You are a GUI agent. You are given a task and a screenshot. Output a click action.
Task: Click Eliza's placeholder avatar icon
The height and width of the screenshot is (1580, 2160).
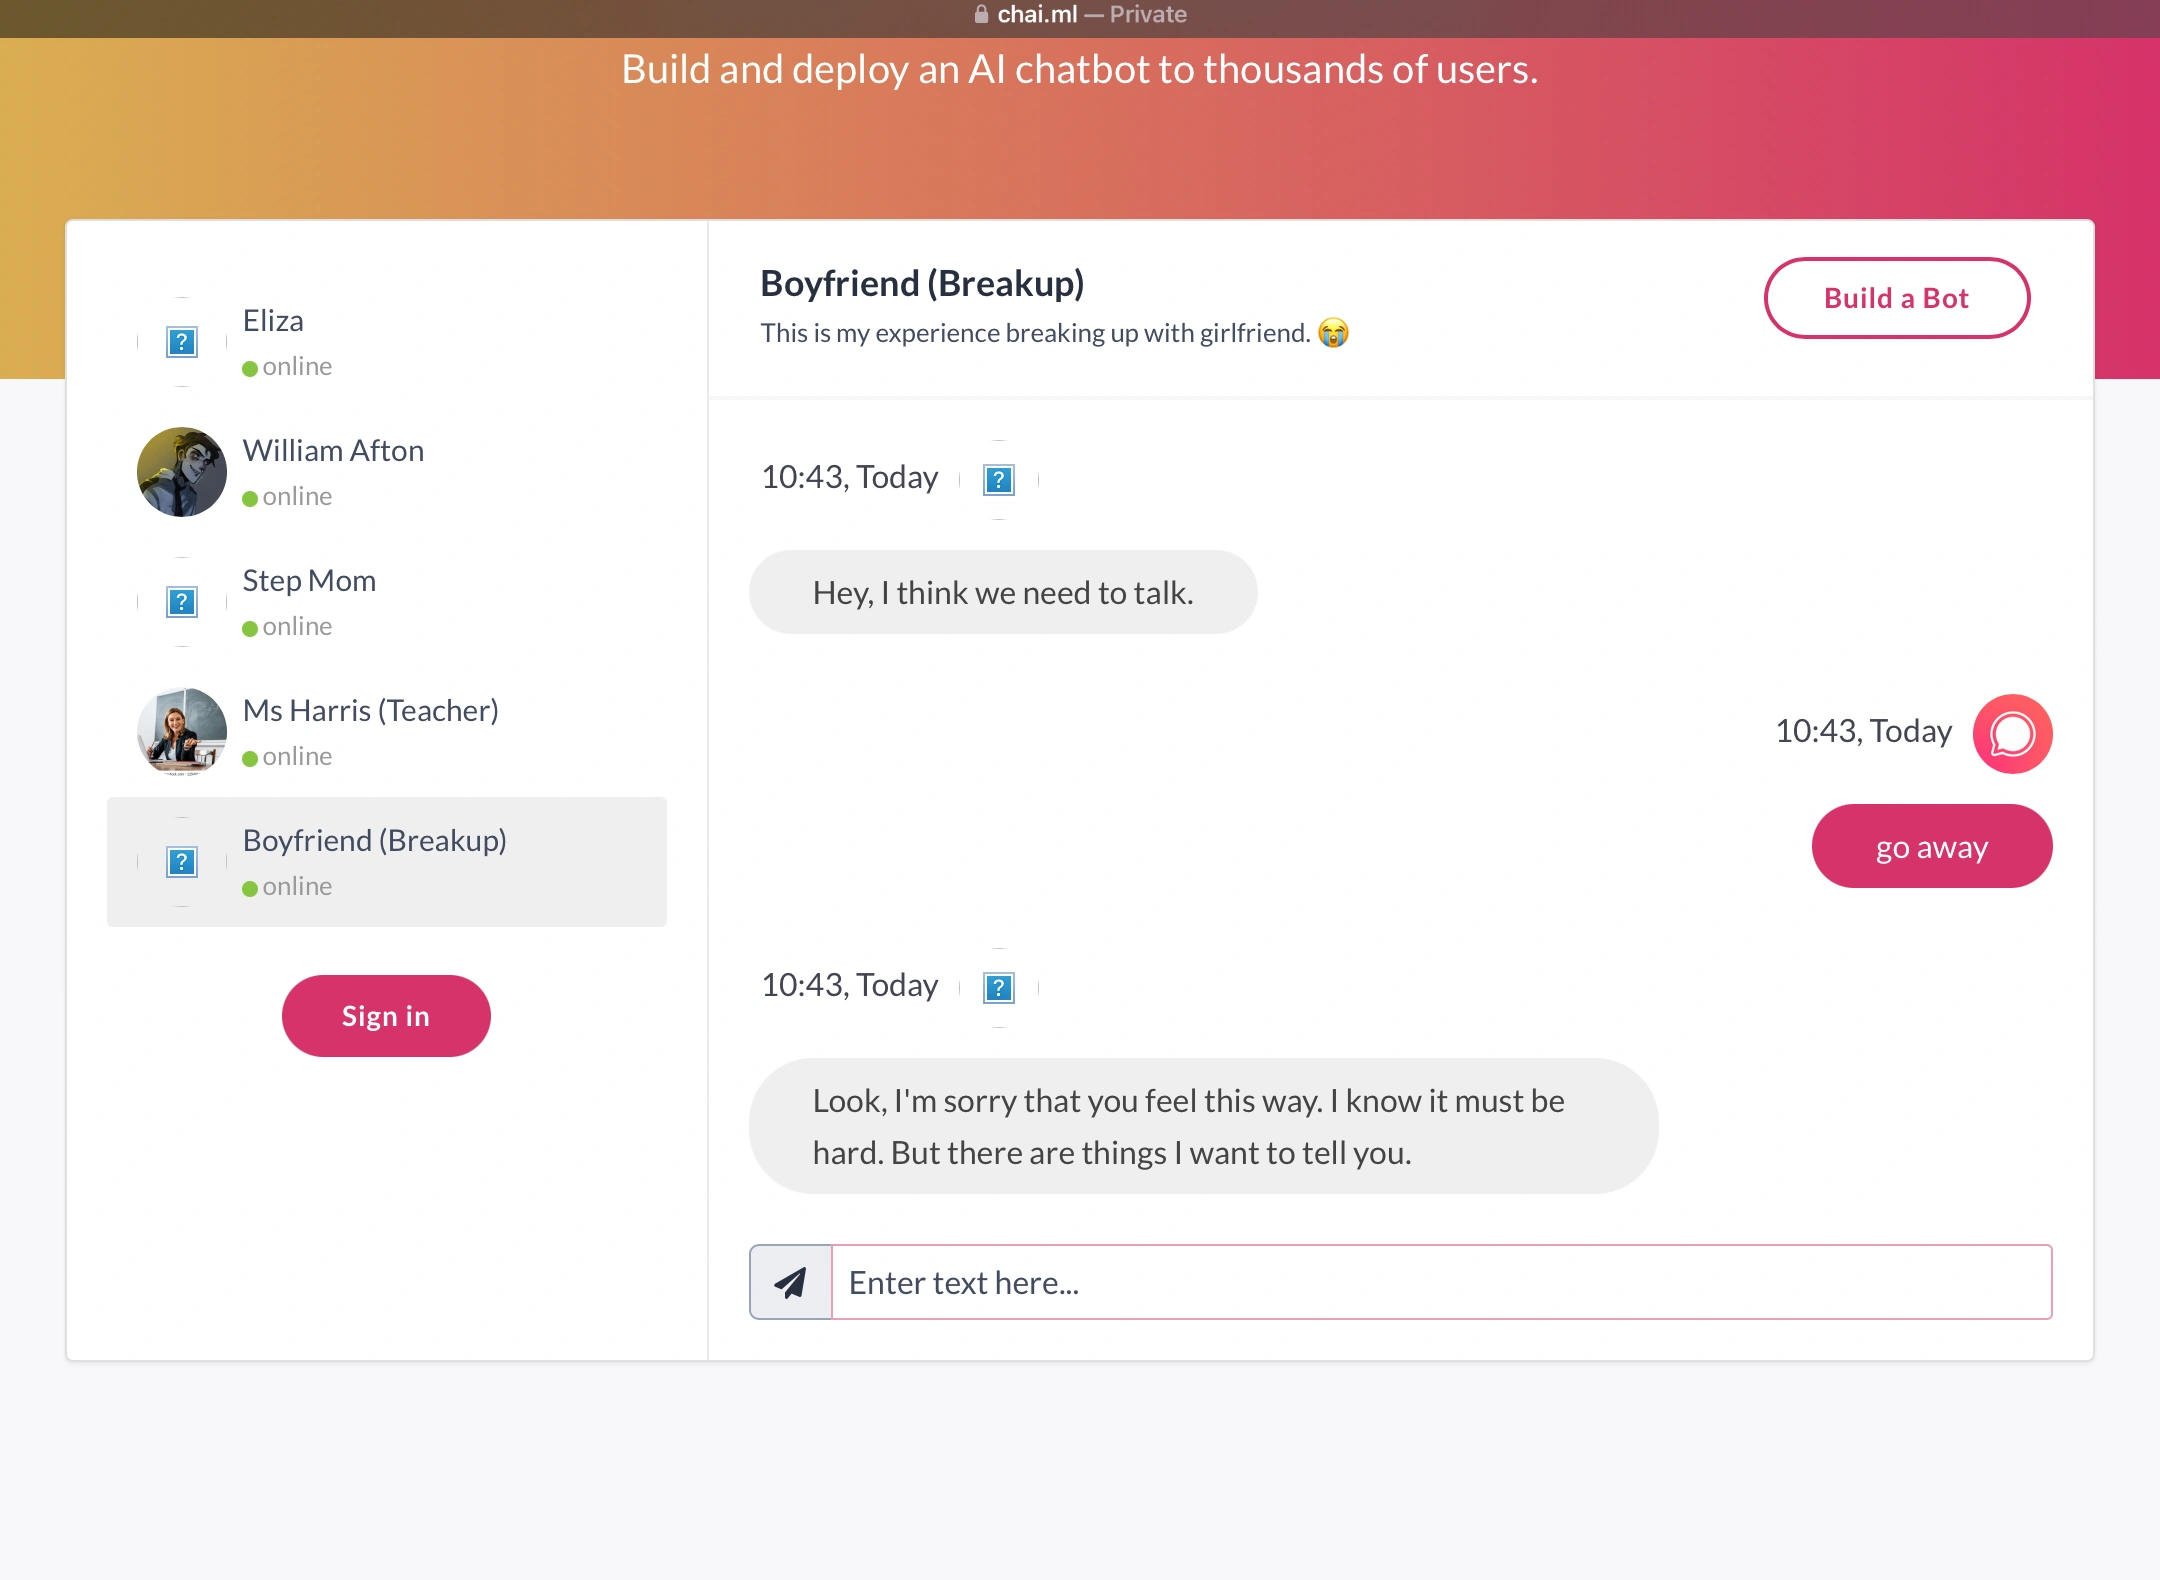182,342
